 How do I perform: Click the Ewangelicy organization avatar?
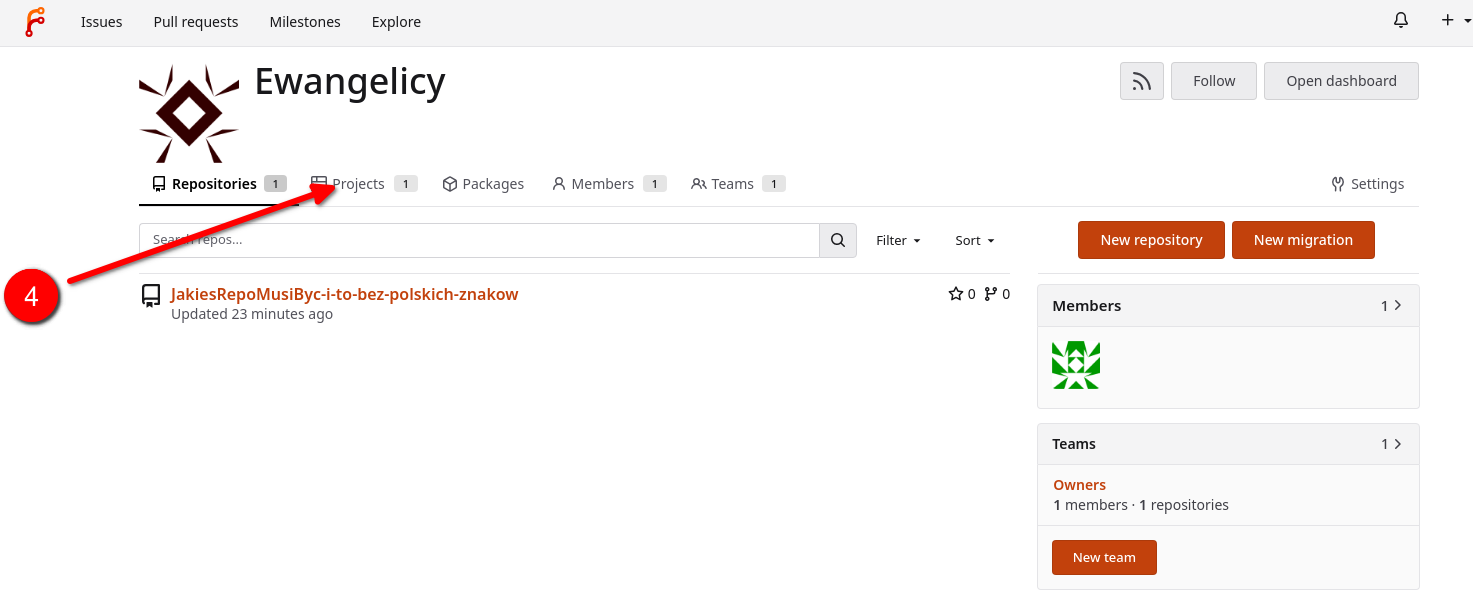click(189, 114)
